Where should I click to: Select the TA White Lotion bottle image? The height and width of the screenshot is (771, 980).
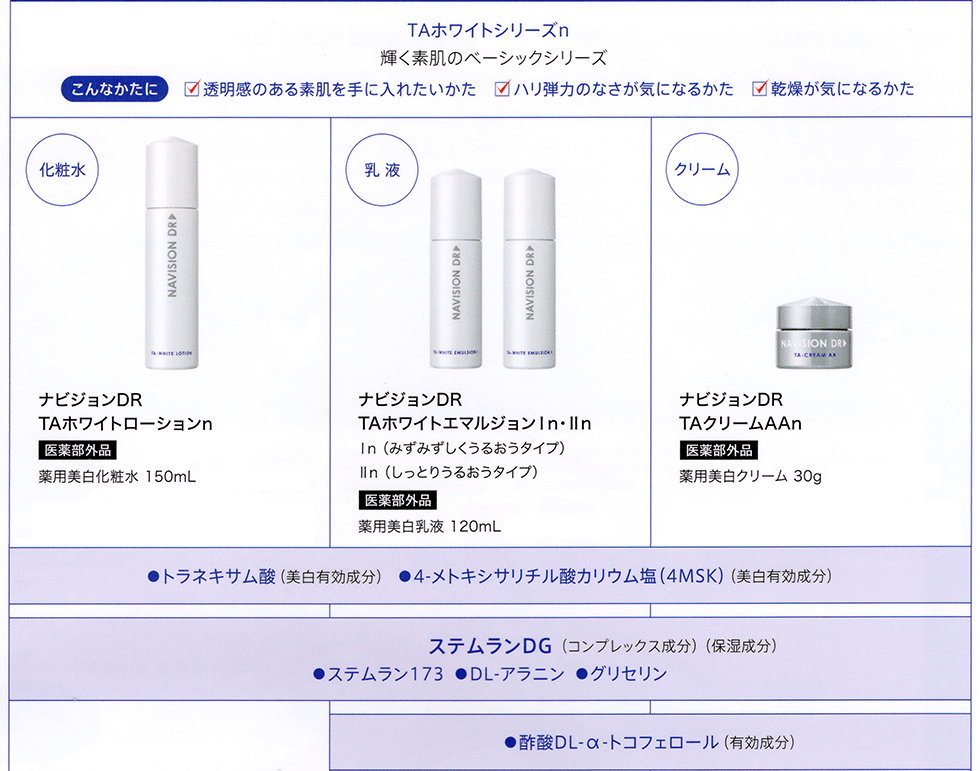tap(172, 253)
